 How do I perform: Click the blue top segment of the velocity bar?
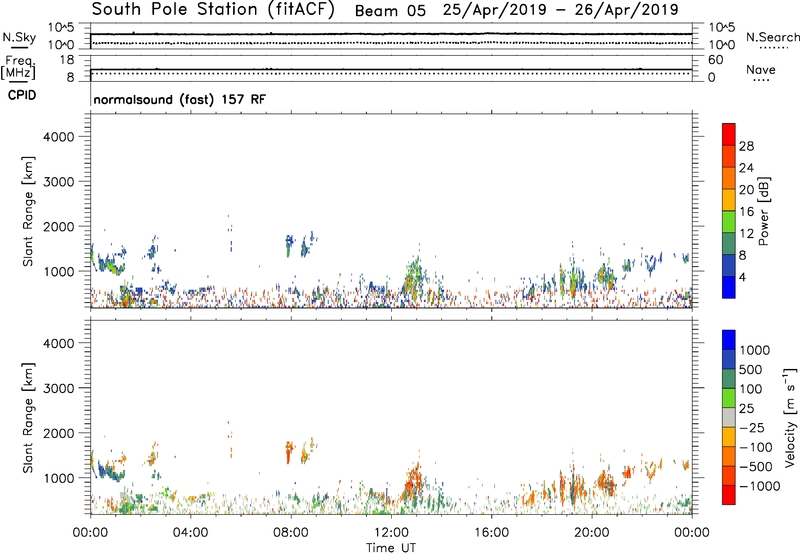point(729,340)
